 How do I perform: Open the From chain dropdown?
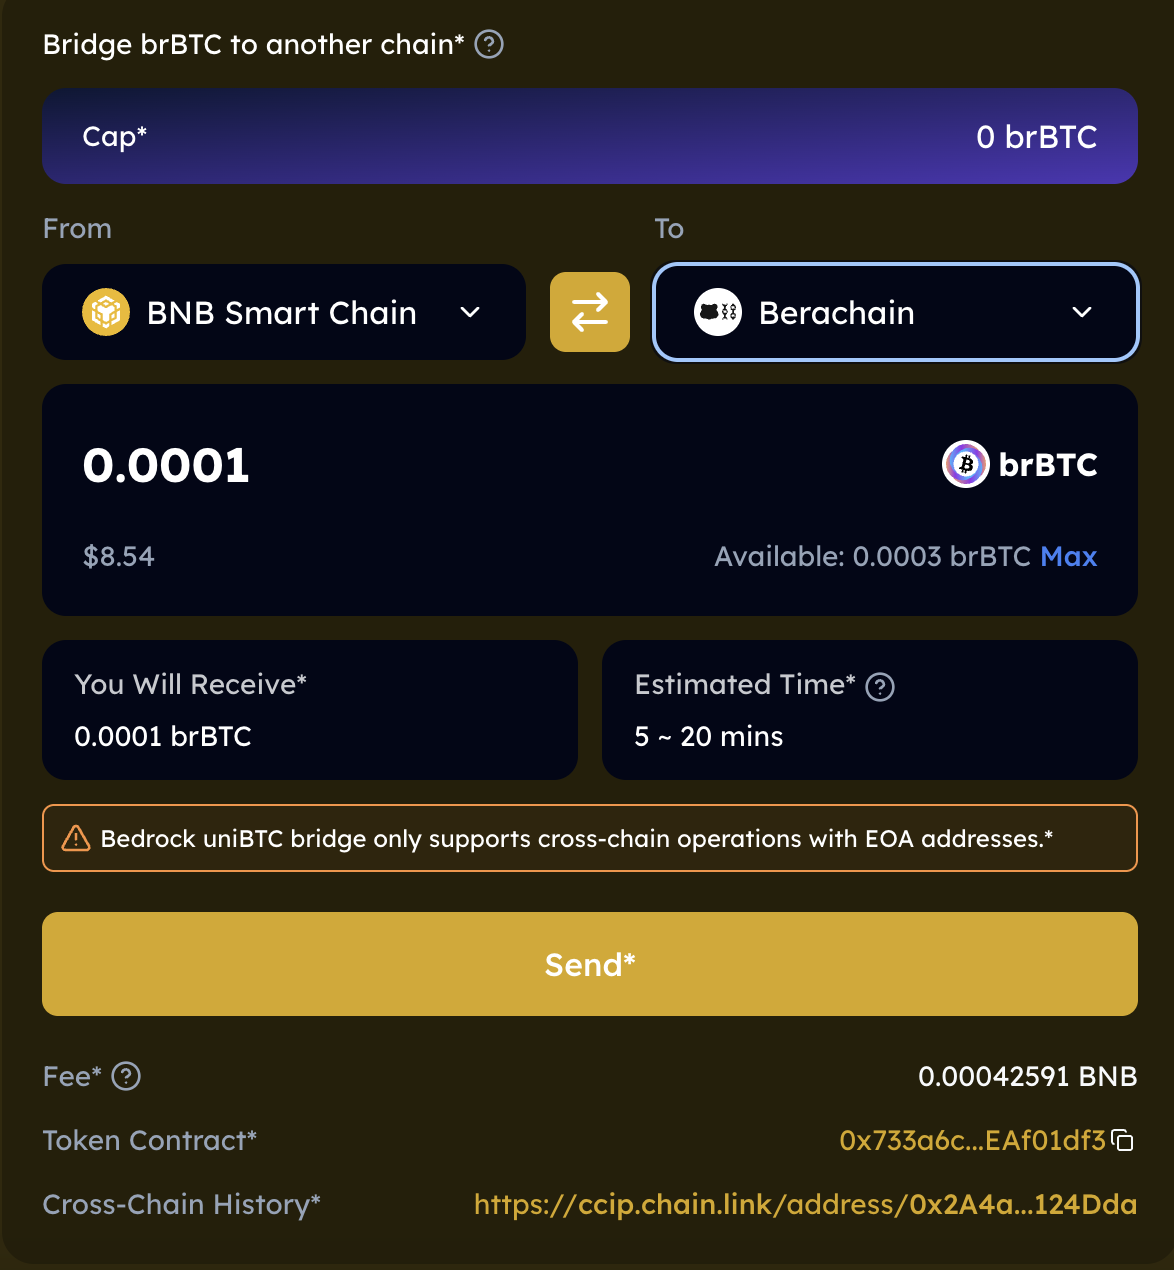coord(283,312)
